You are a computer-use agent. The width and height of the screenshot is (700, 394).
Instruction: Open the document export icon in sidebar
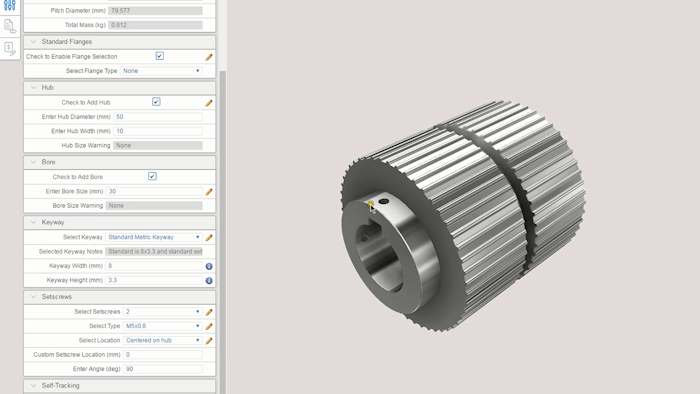[x=10, y=27]
